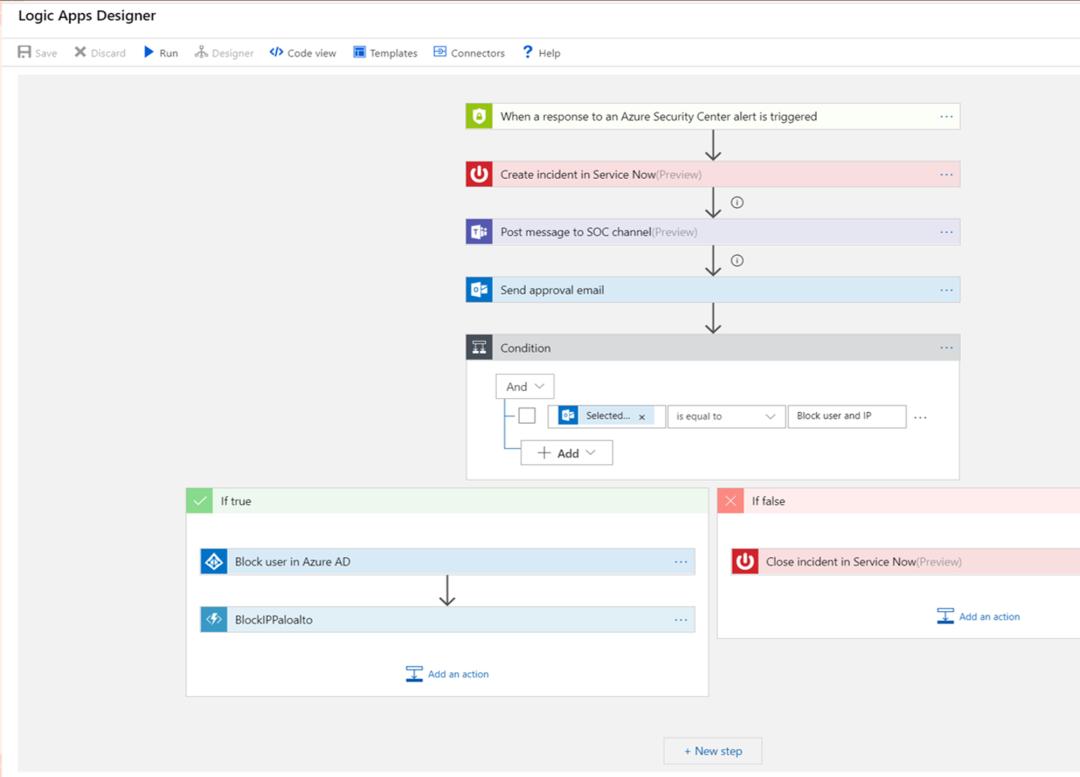Image resolution: width=1080 pixels, height=777 pixels.
Task: Expand the Block user in Azure AD step
Action: point(448,561)
